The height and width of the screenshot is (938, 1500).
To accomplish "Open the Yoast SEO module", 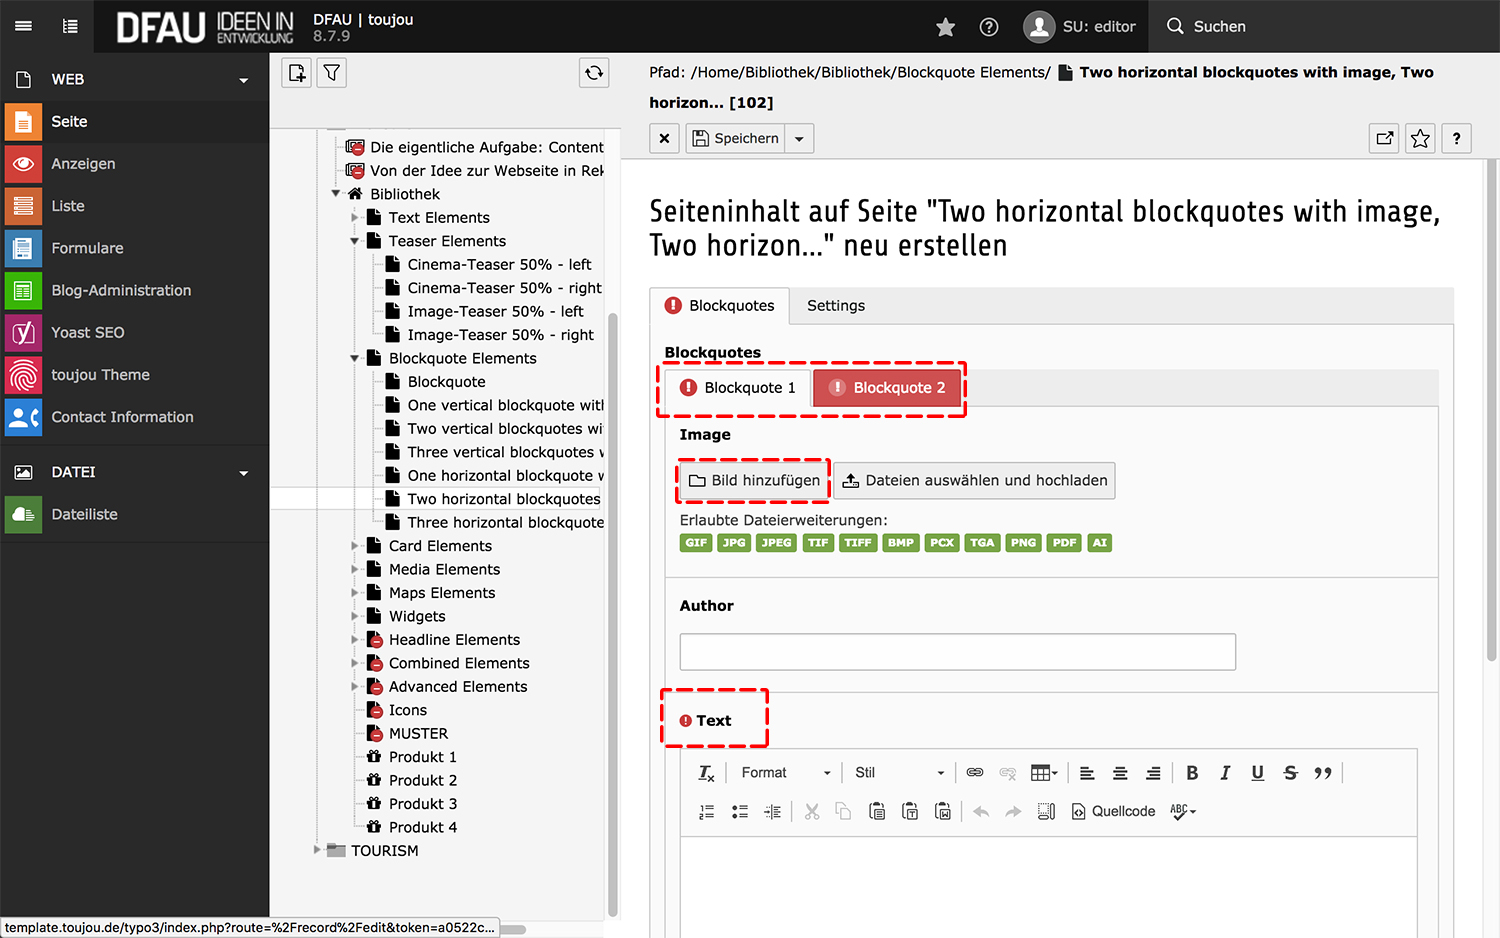I will coord(135,333).
